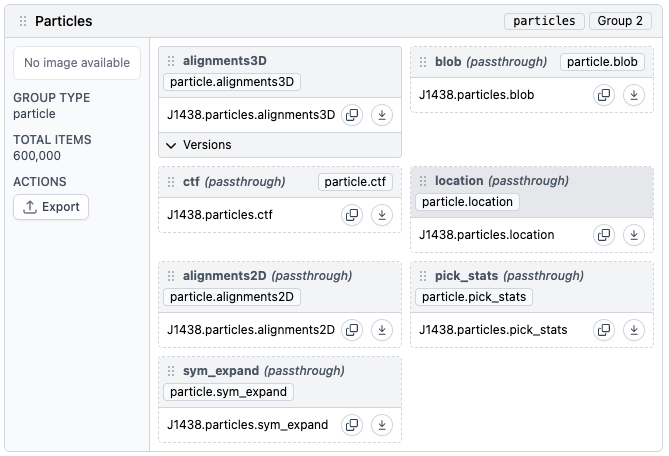
Task: Download the blob passthrough result
Action: point(634,96)
